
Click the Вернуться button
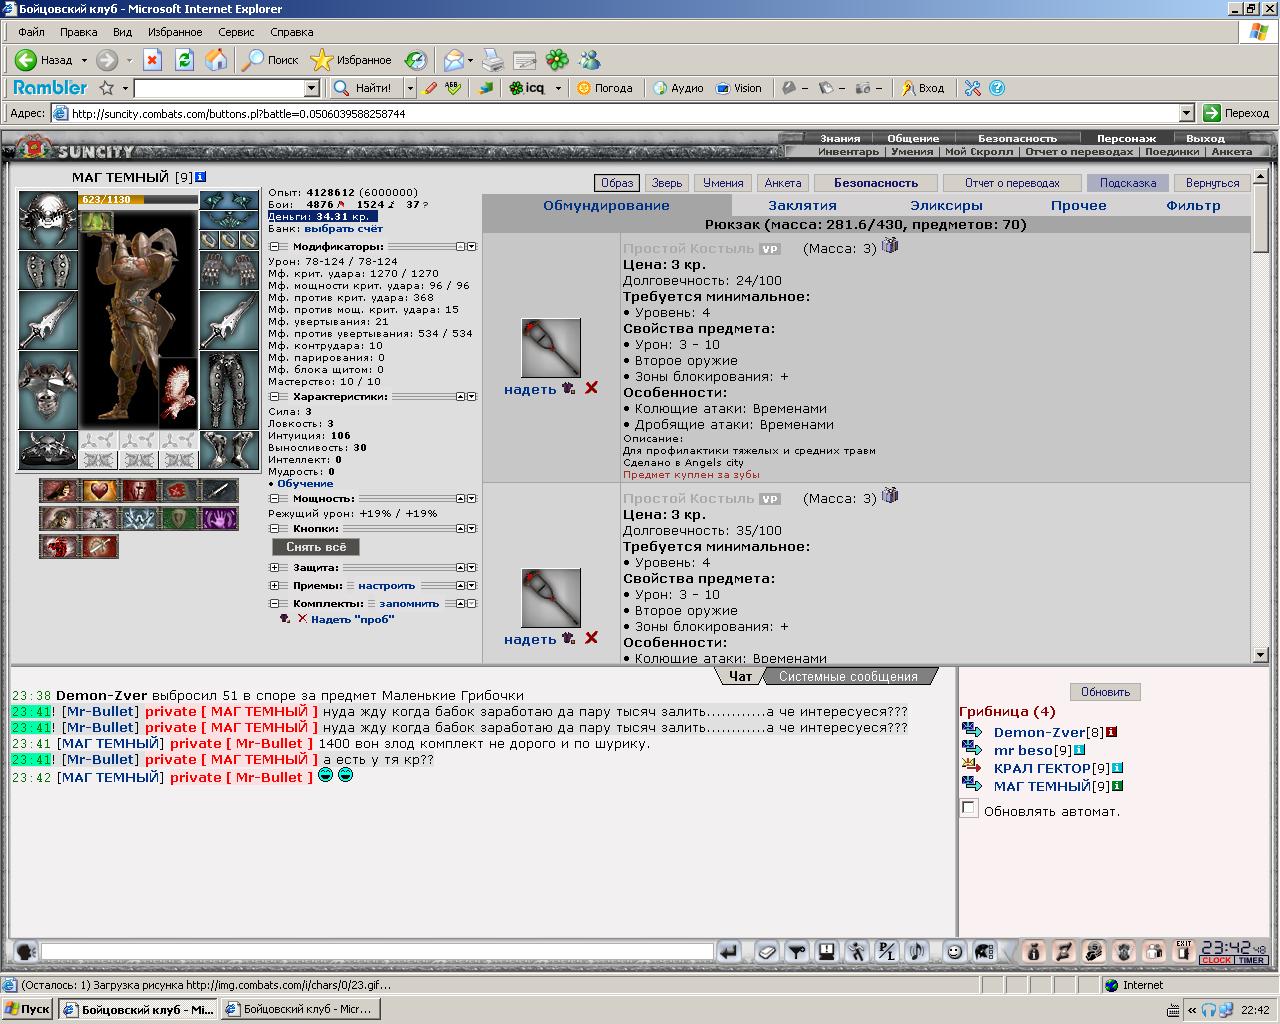tap(1212, 183)
